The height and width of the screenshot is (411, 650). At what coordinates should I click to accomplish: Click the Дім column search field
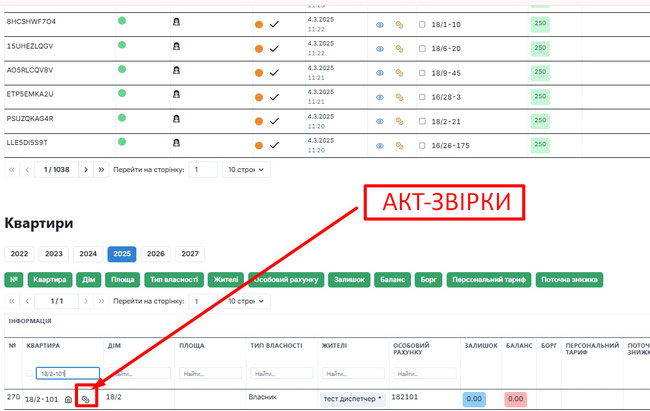139,373
